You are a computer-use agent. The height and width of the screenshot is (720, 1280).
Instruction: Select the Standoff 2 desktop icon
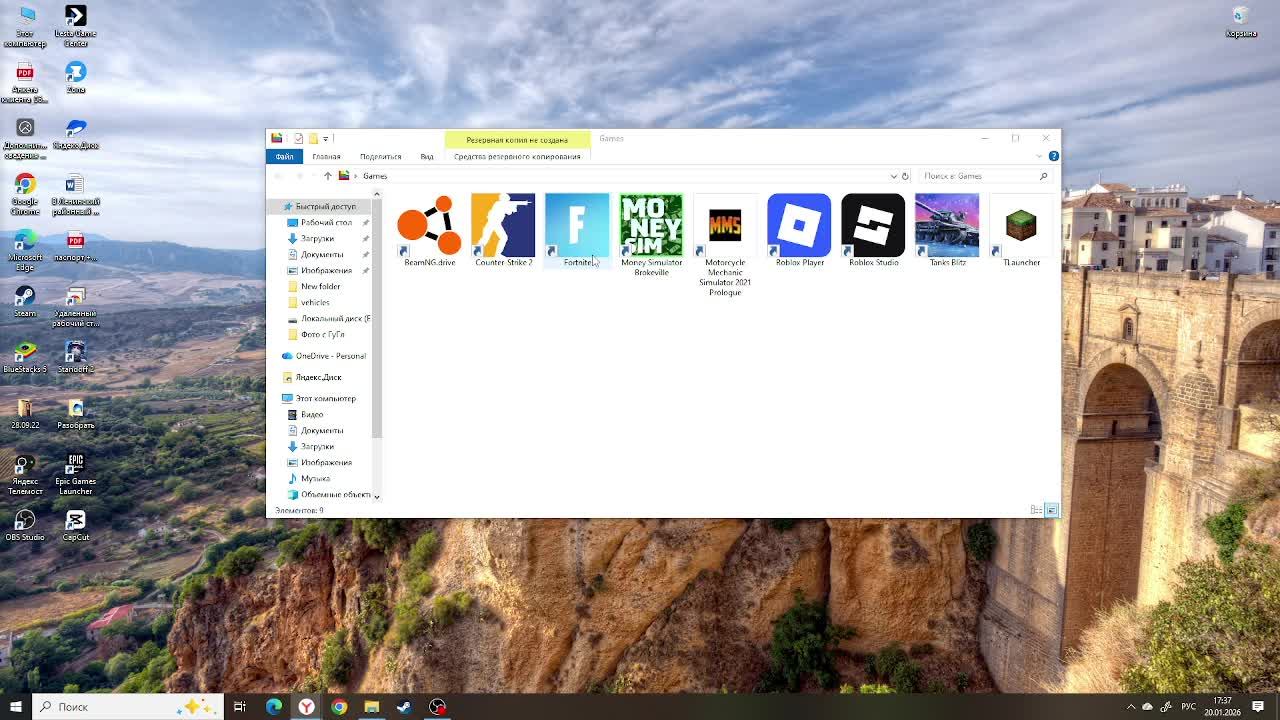75,358
